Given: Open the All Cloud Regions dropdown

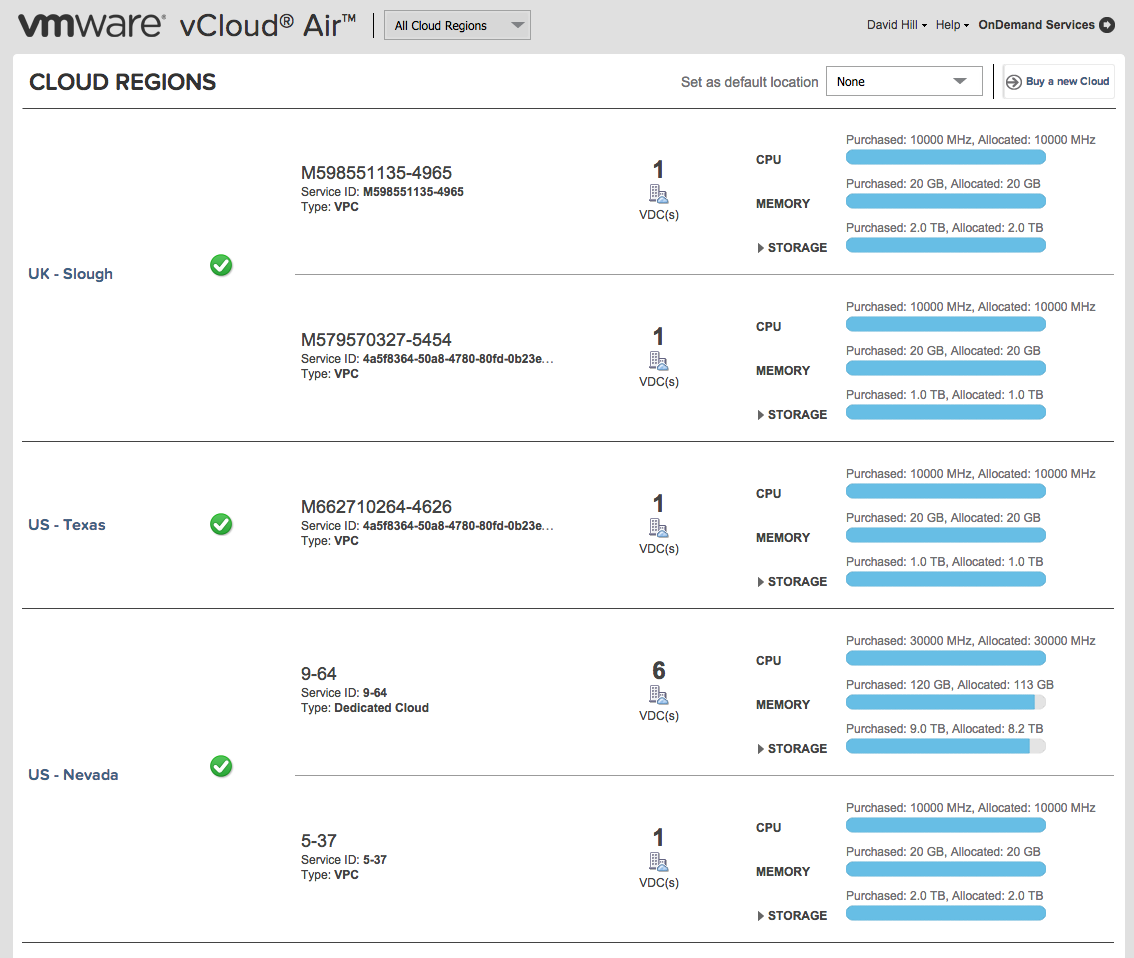Looking at the screenshot, I should click(x=457, y=25).
